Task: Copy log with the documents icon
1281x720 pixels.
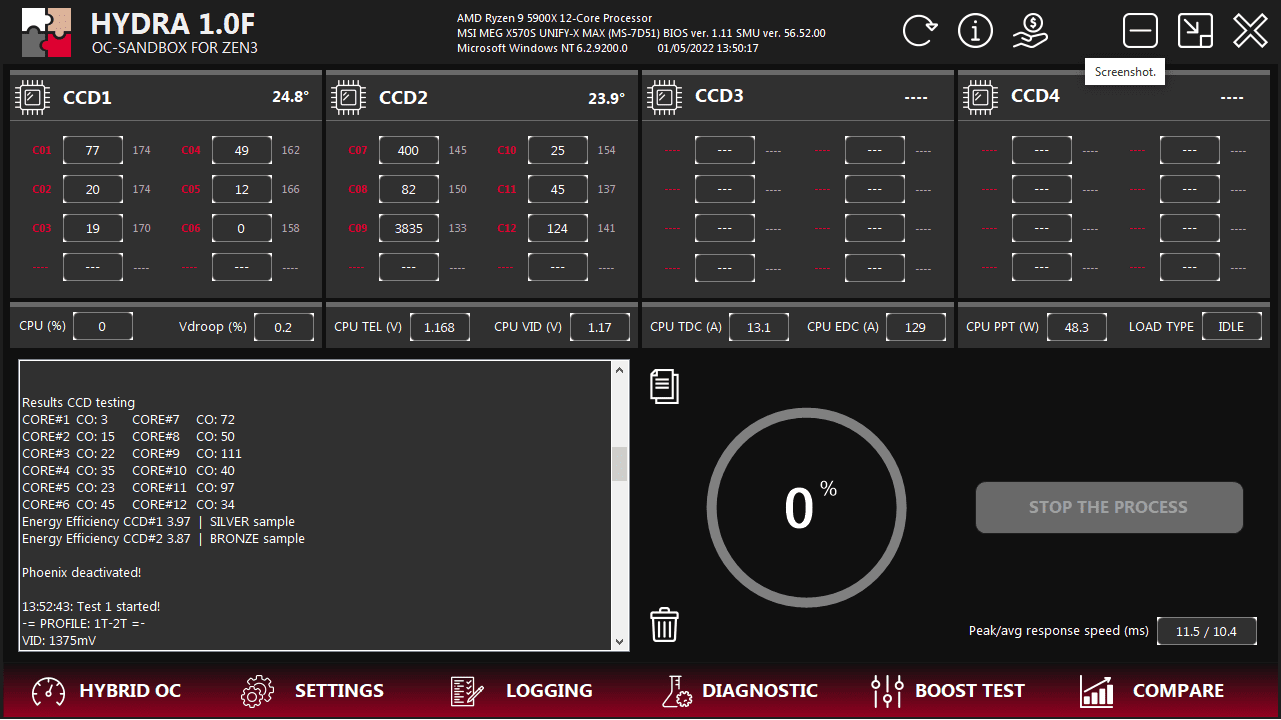Action: [664, 386]
